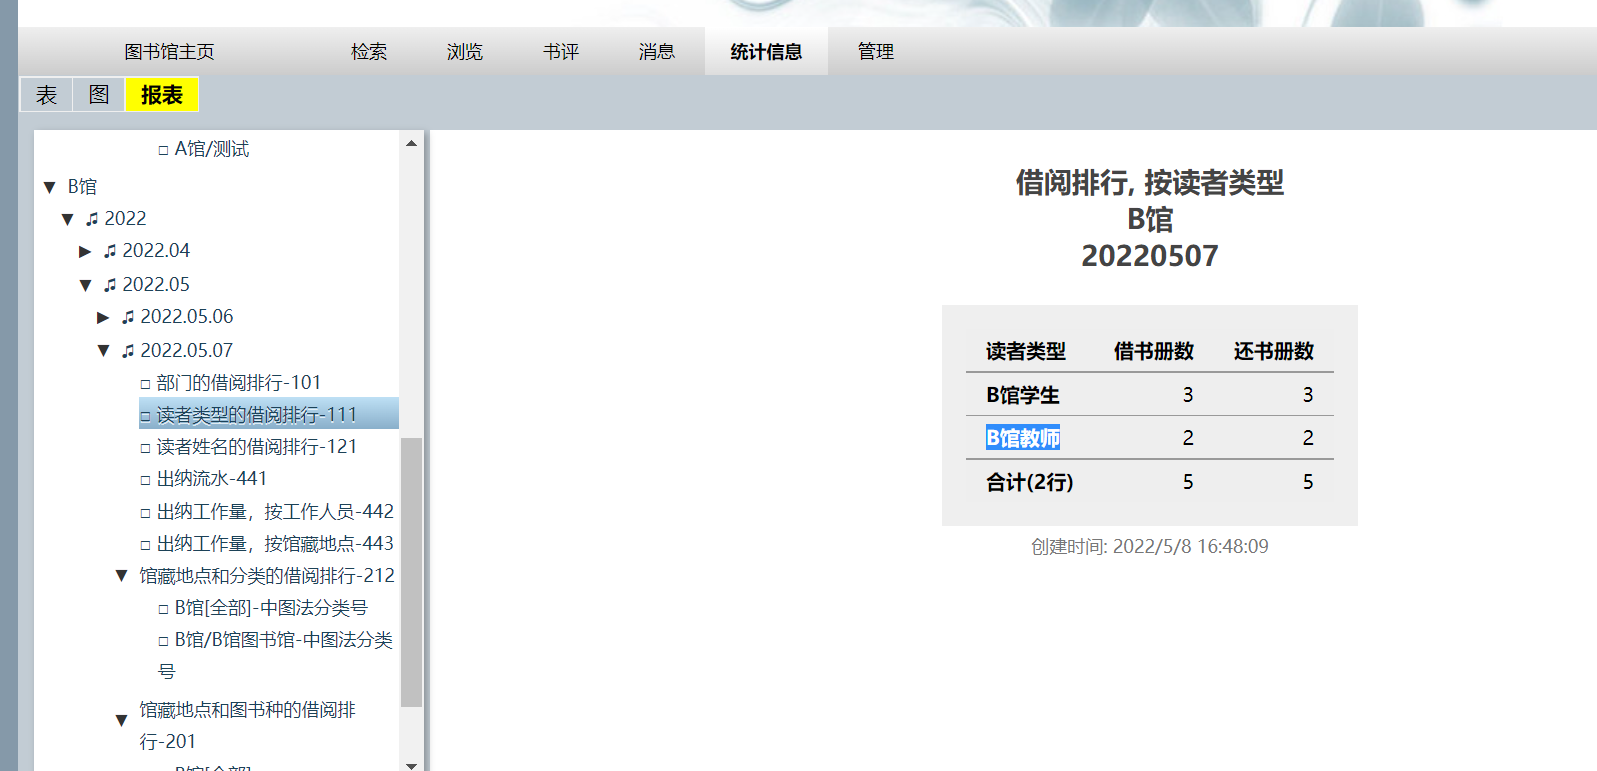Viewport: 1597px width, 771px height.
Task: Click the music-note icon beside 2022.05
Action: tap(110, 285)
